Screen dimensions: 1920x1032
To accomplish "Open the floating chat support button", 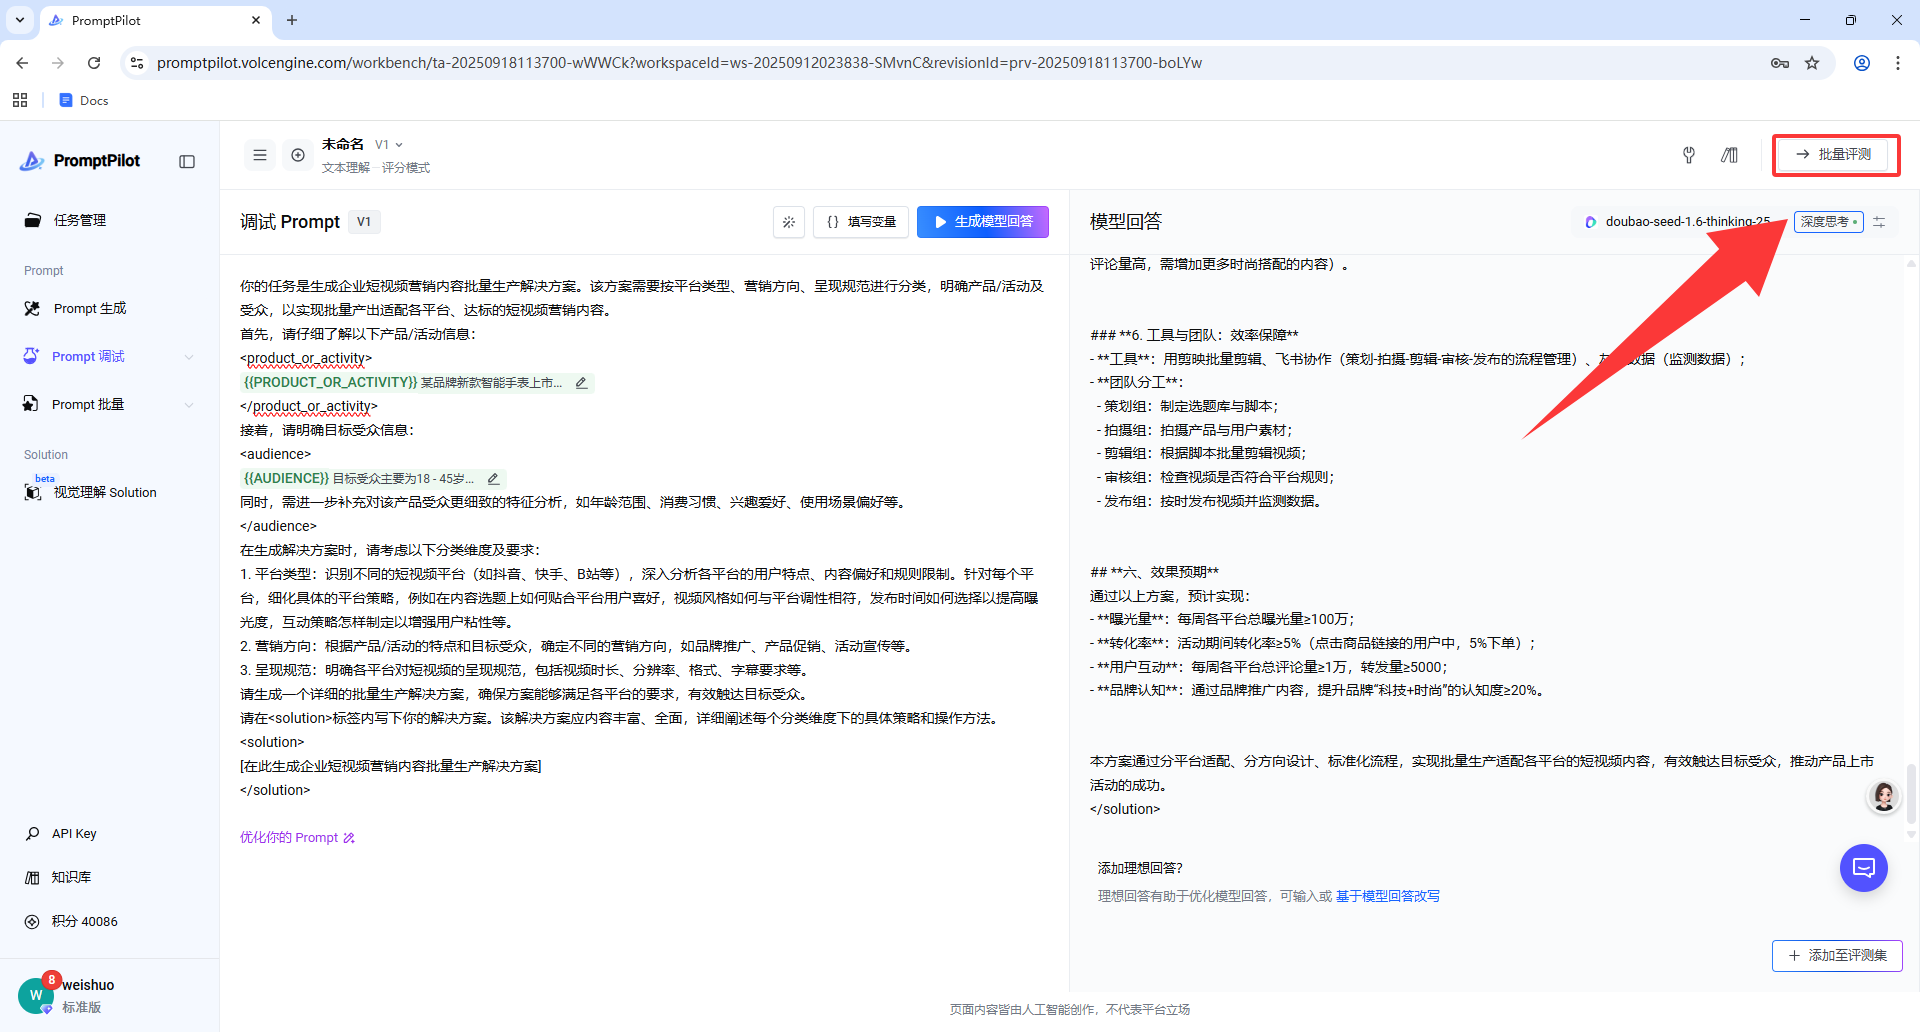I will 1864,868.
